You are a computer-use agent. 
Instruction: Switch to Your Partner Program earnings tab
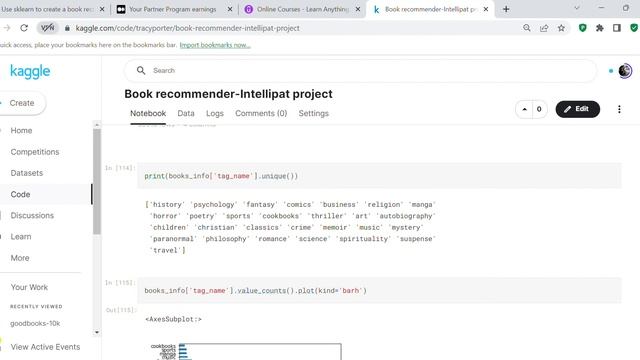[172, 9]
